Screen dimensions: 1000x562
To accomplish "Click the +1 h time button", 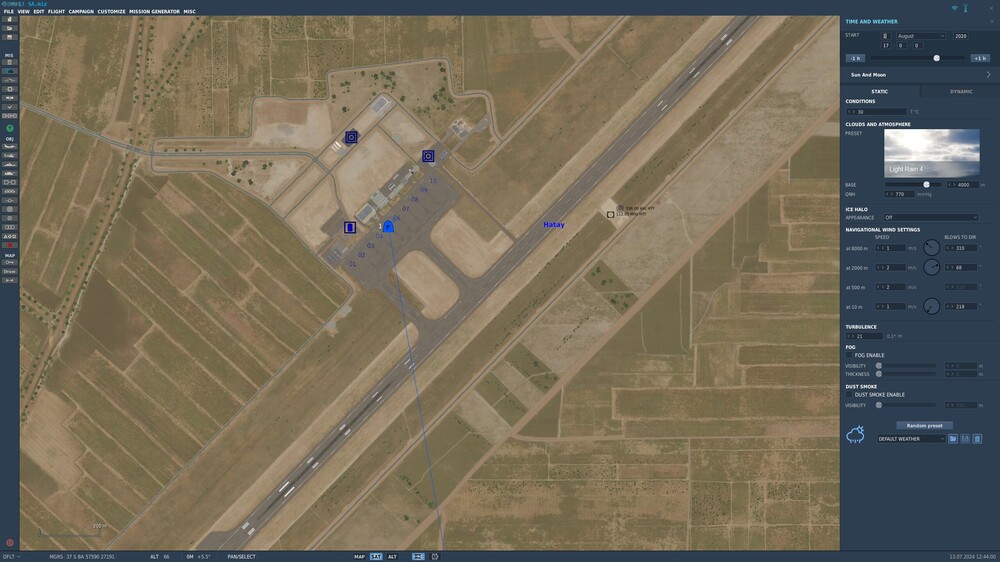I will coord(980,58).
